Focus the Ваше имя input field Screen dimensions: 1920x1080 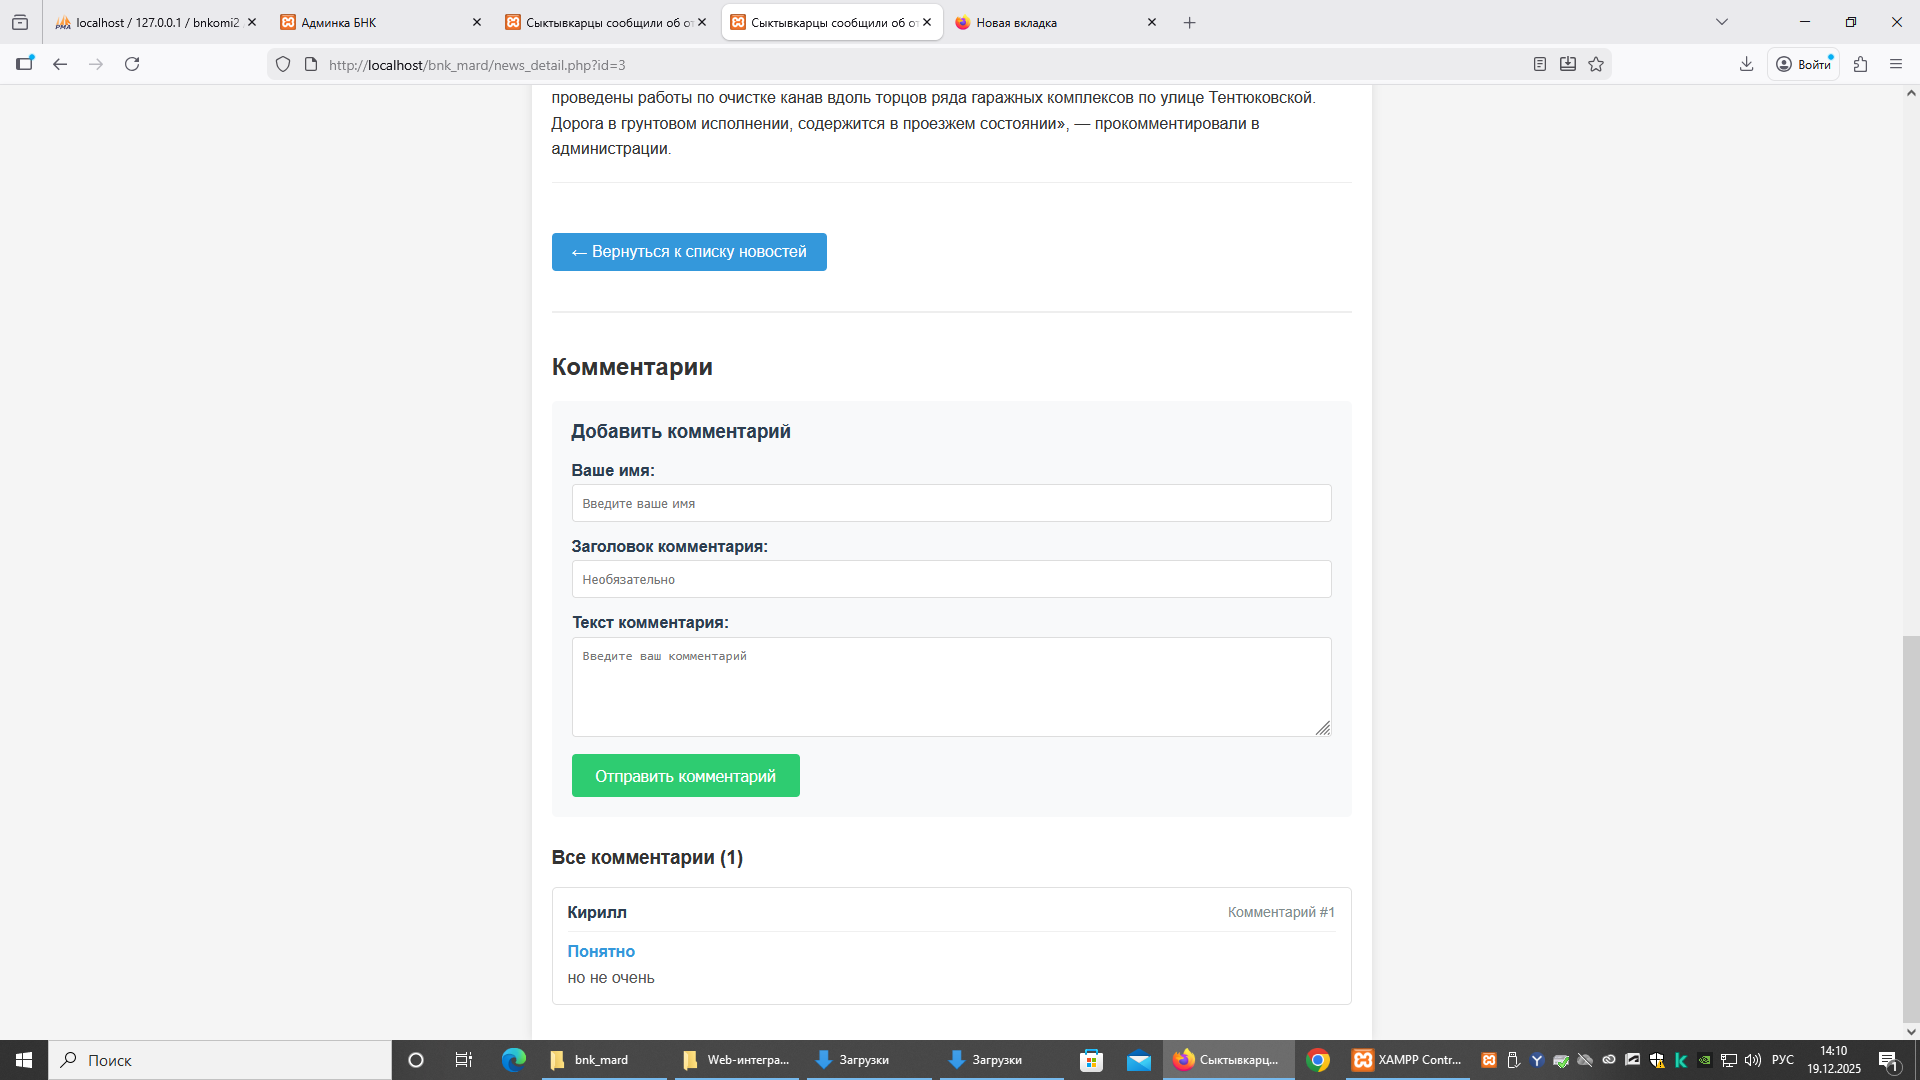tap(950, 503)
